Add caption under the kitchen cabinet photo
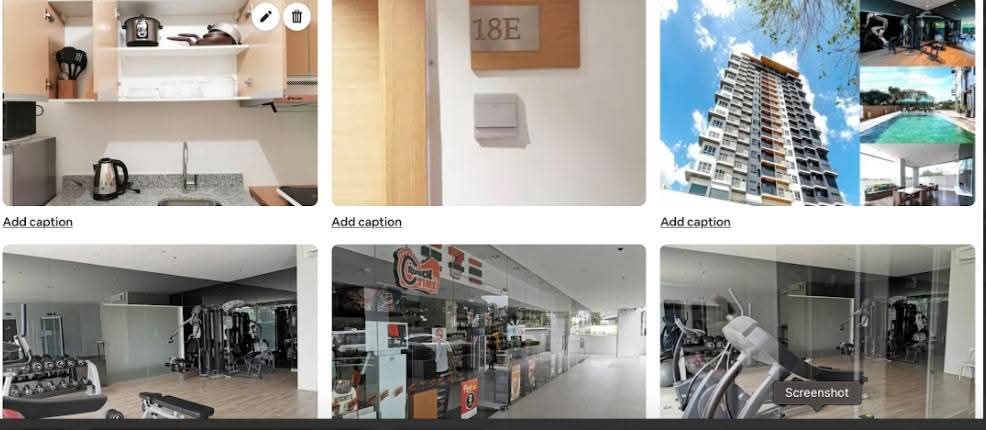This screenshot has width=986, height=430. click(x=38, y=222)
